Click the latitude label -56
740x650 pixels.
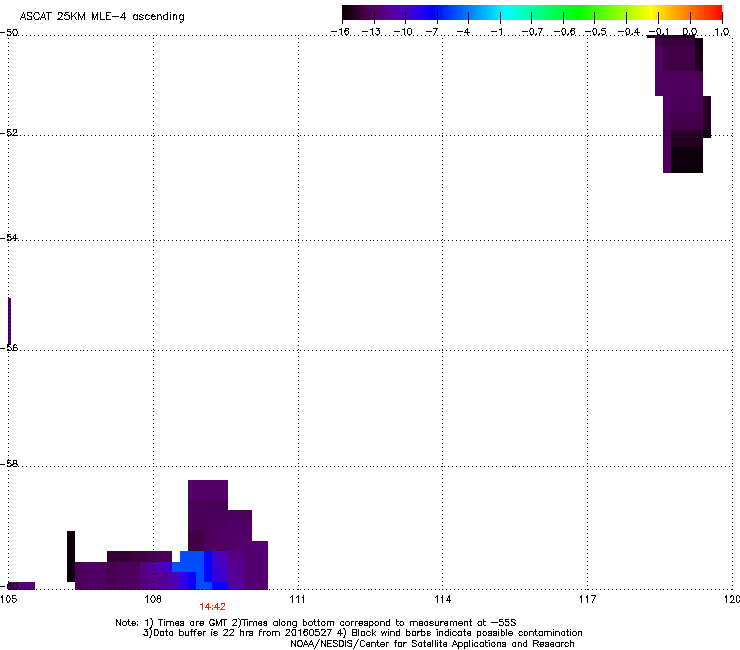pos(9,347)
